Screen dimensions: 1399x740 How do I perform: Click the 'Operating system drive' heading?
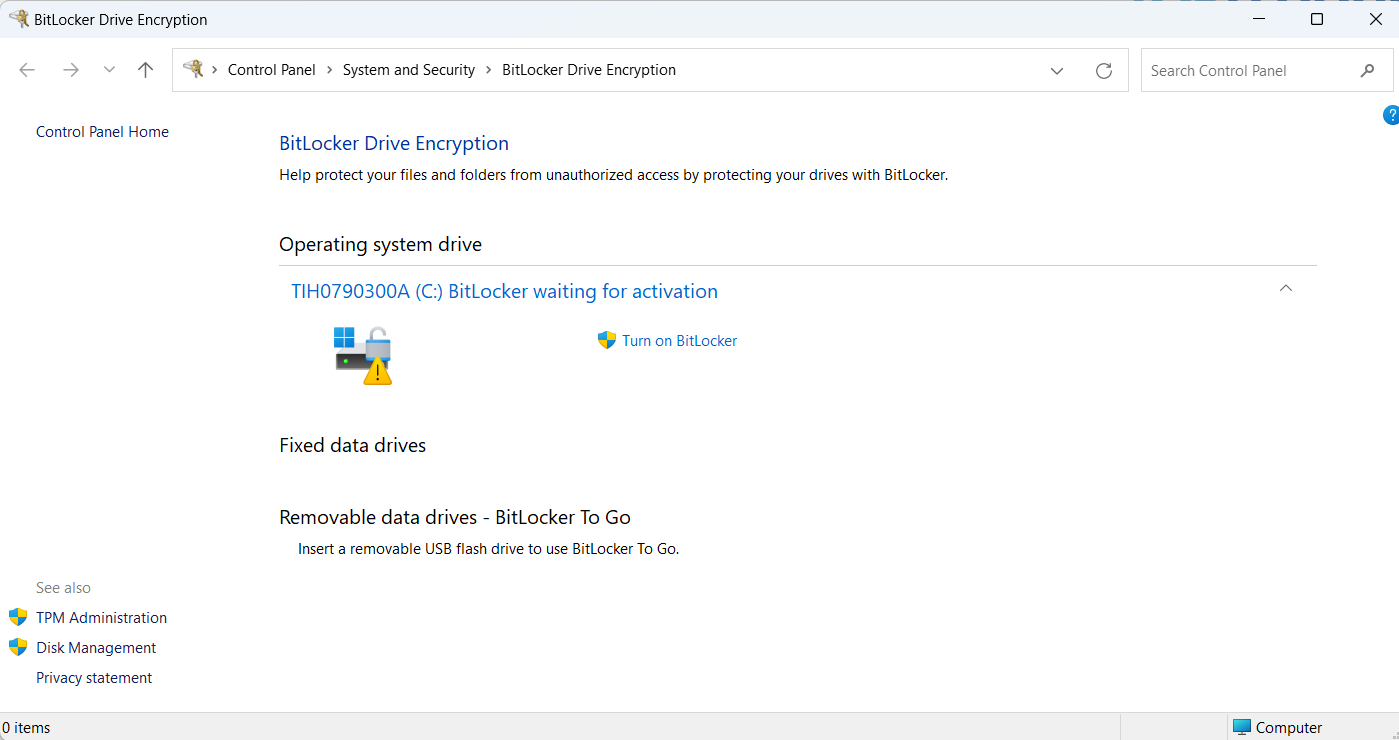380,244
